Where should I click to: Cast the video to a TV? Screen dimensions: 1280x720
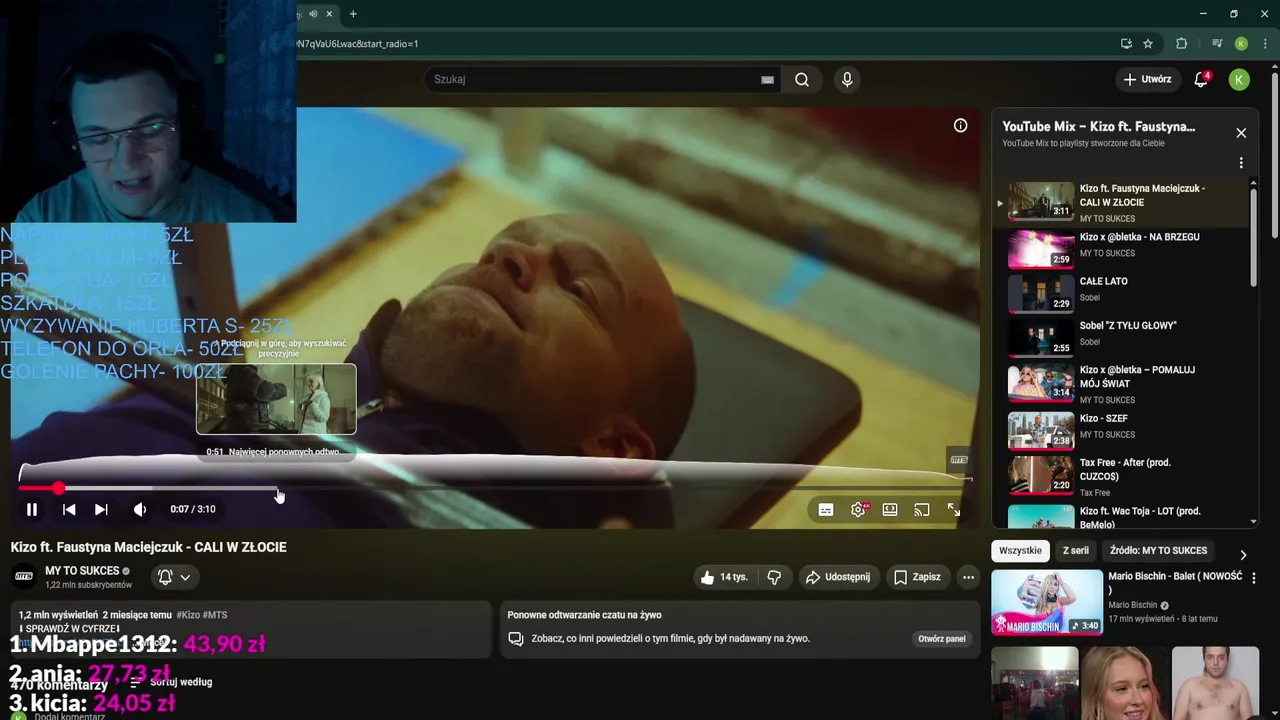(x=922, y=510)
